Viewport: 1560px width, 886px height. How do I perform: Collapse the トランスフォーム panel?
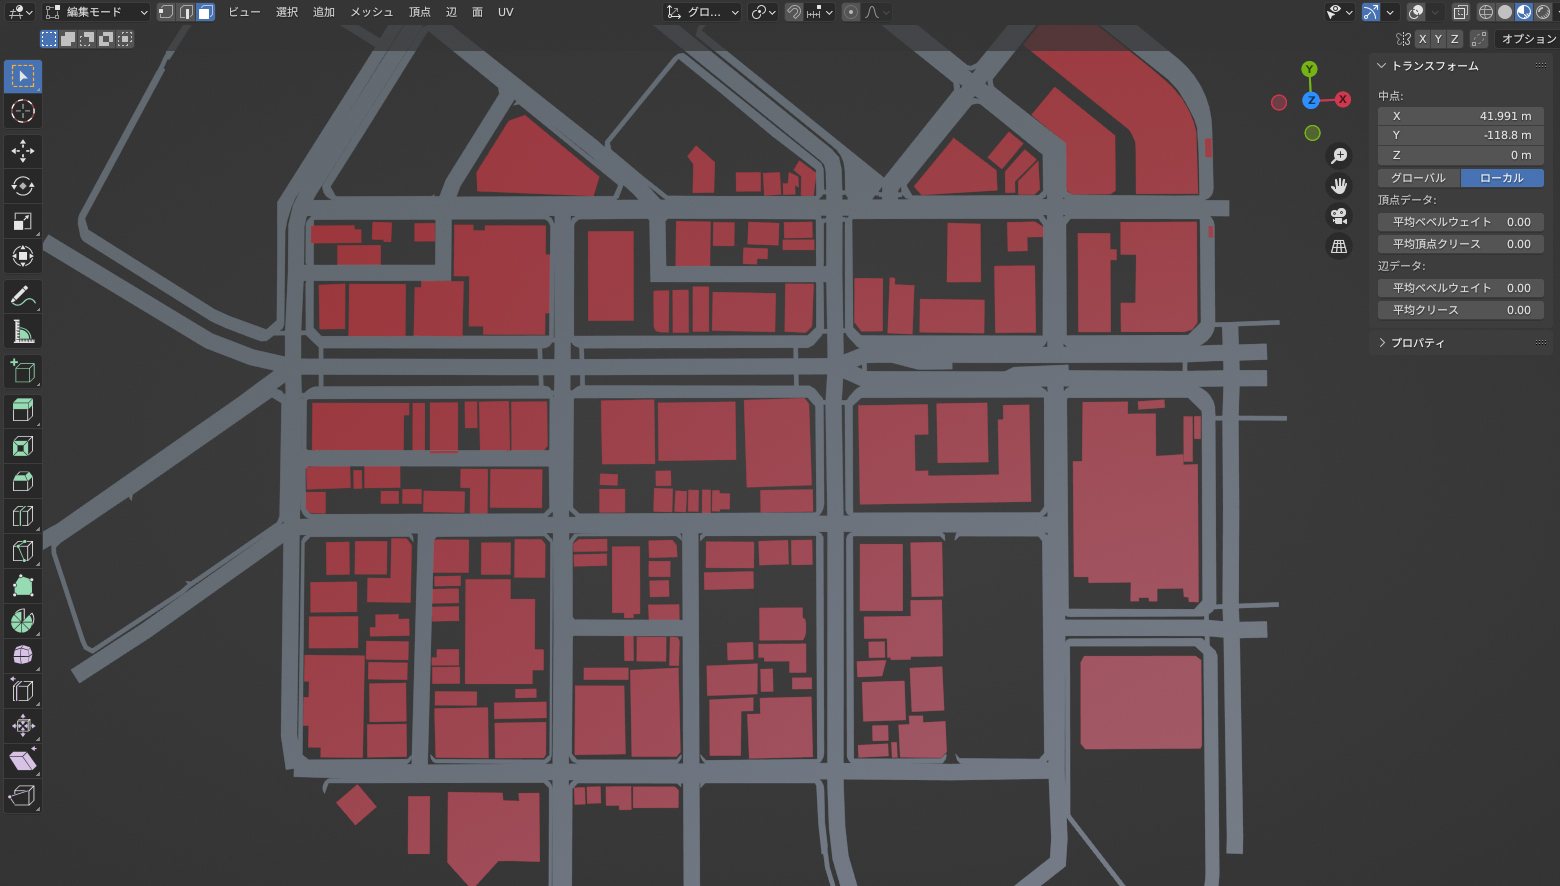[x=1382, y=66]
